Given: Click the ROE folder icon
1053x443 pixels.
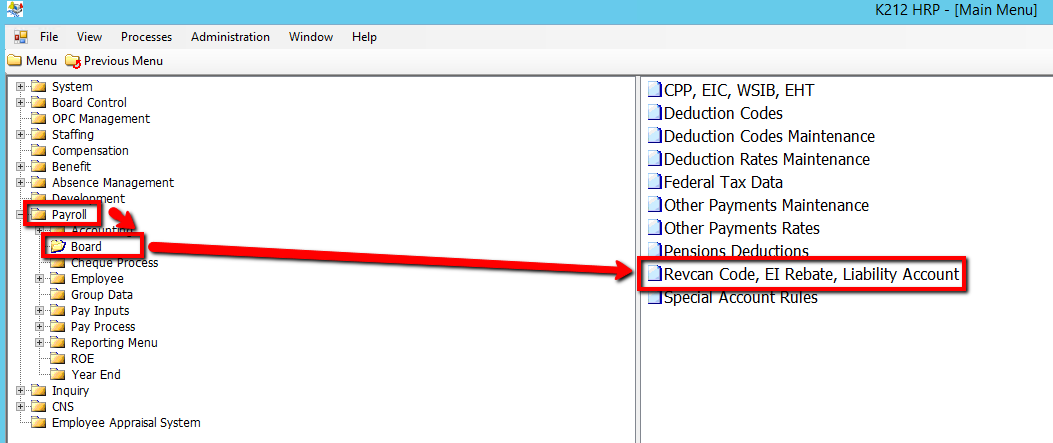Looking at the screenshot, I should [x=58, y=359].
